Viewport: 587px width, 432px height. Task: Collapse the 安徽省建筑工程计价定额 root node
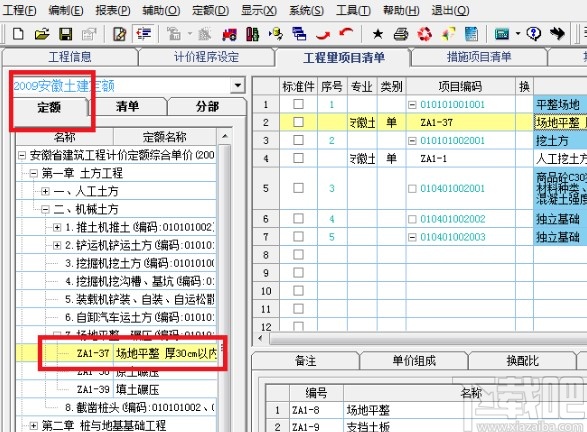point(22,155)
